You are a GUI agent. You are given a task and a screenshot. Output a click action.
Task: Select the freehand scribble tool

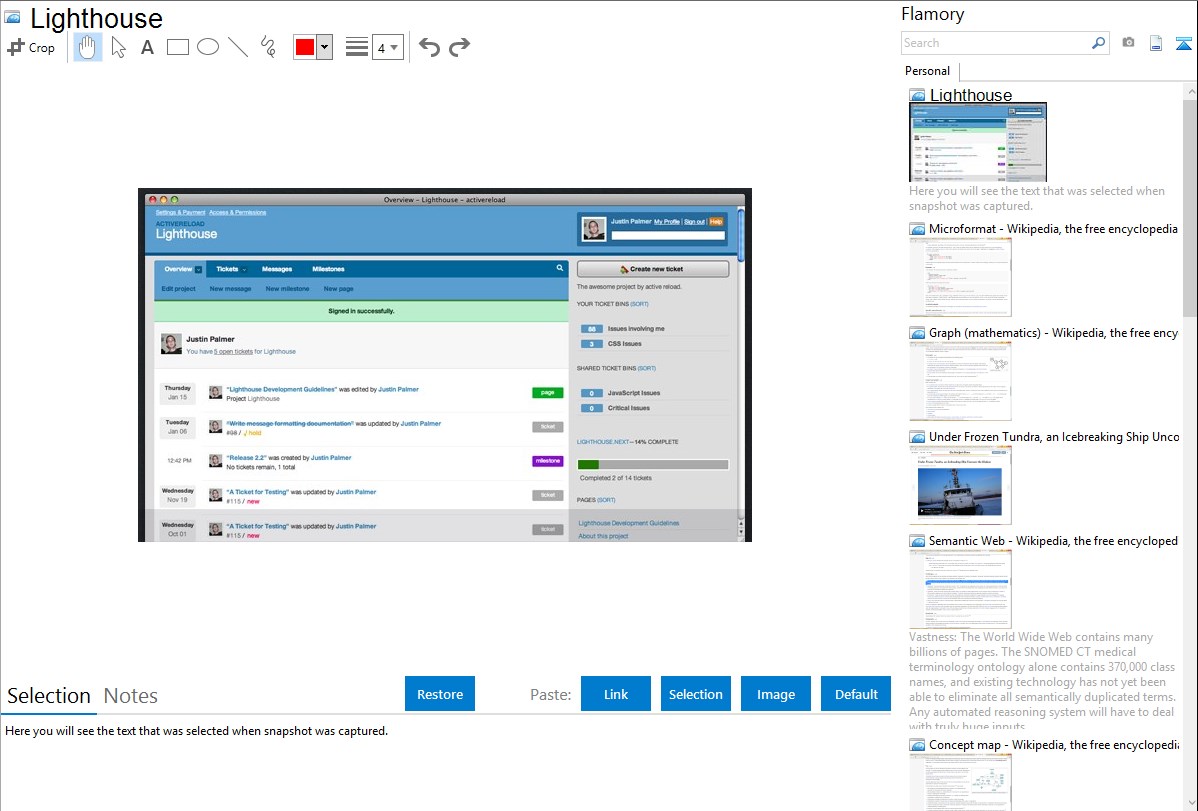click(268, 47)
